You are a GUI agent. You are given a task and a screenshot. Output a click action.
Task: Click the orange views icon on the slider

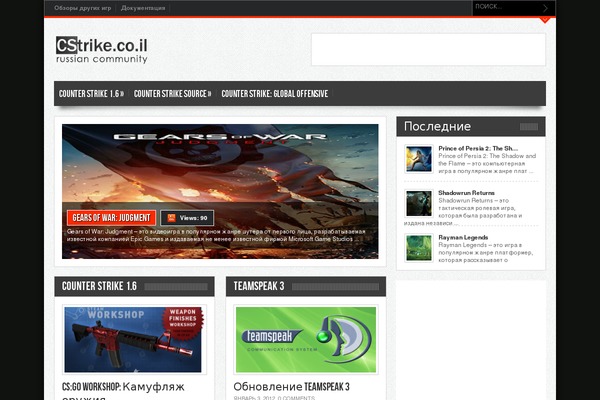[x=171, y=218]
